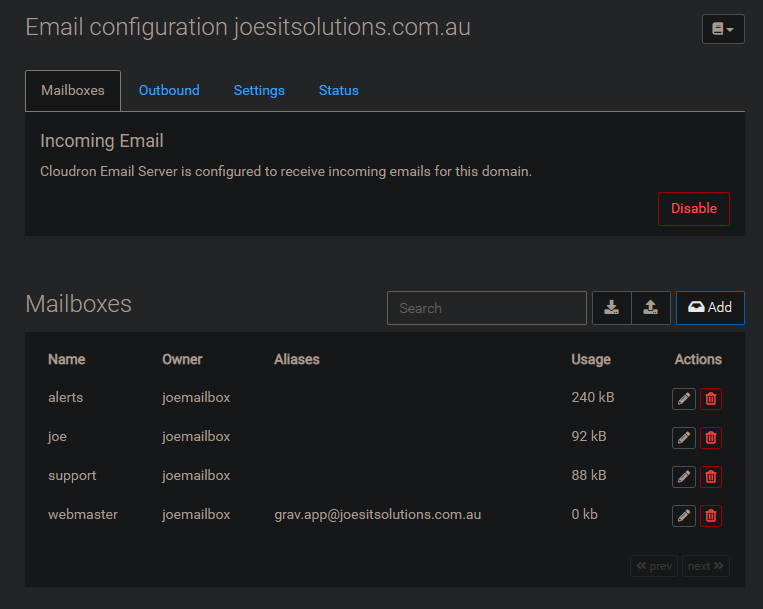Edit the webmaster mailbox

tap(684, 516)
